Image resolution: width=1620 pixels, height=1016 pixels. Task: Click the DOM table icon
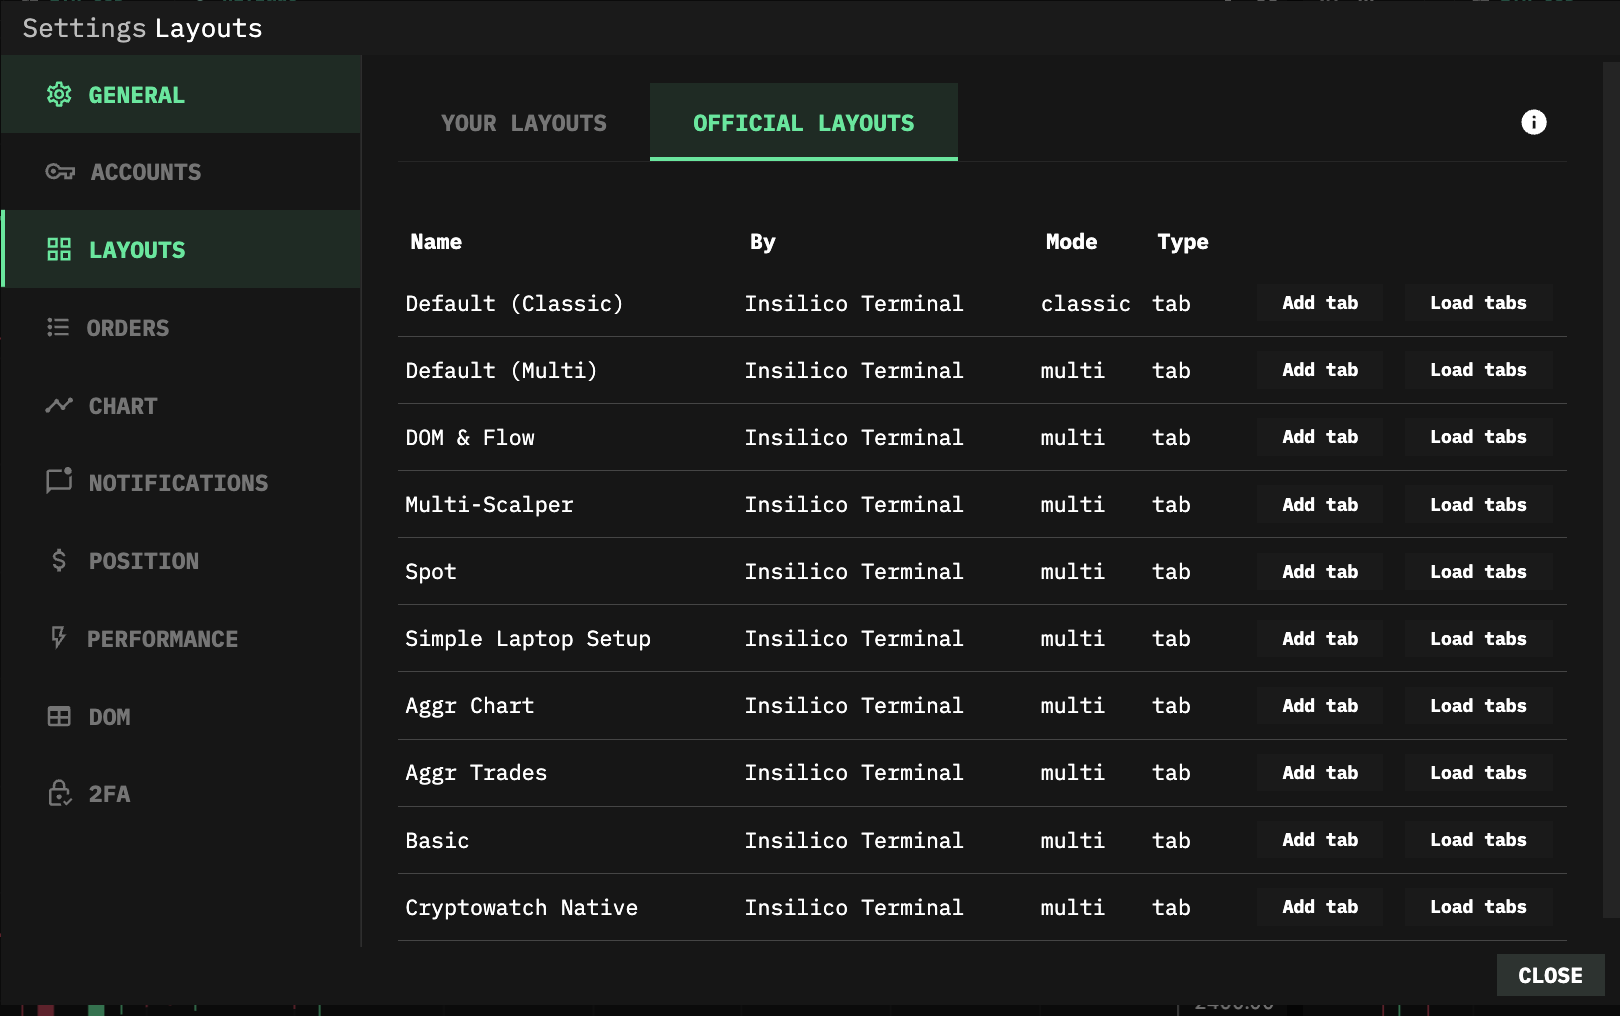59,717
